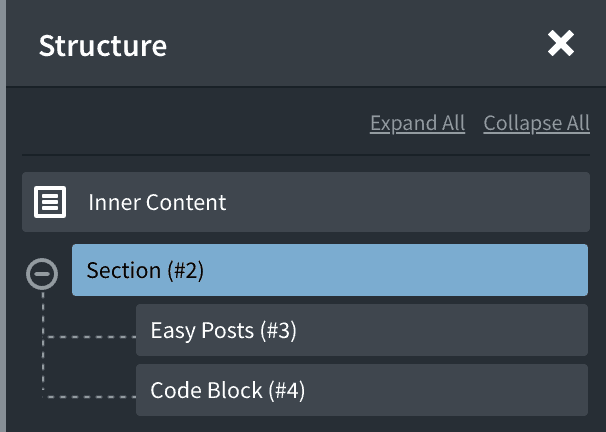Expand every tree node via Expand All
The height and width of the screenshot is (432, 606).
[x=417, y=123]
